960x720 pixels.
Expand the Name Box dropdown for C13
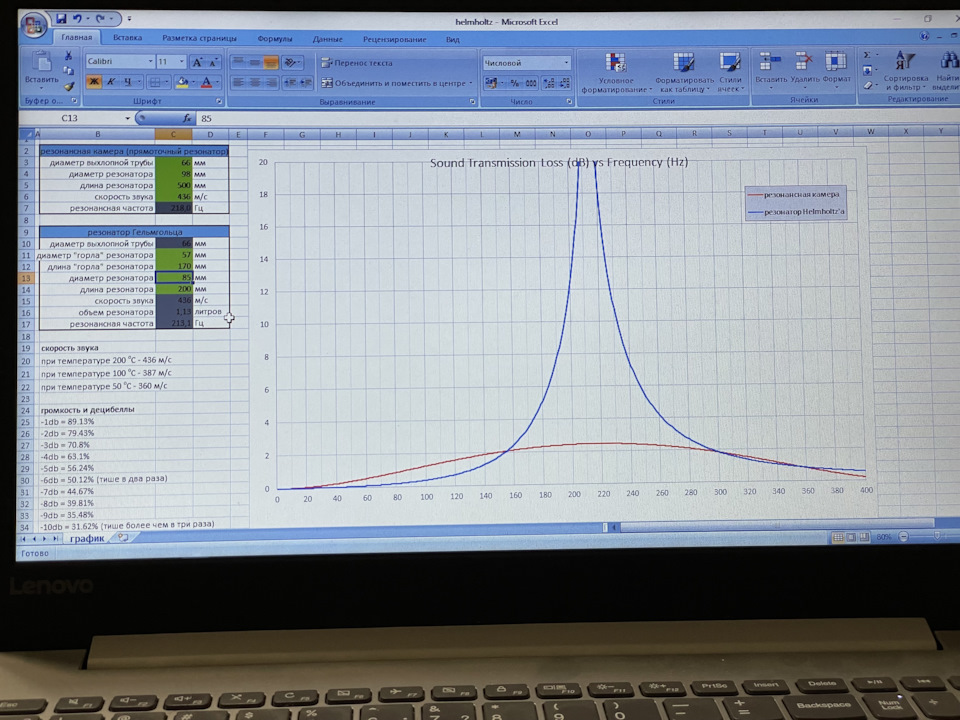[127, 118]
